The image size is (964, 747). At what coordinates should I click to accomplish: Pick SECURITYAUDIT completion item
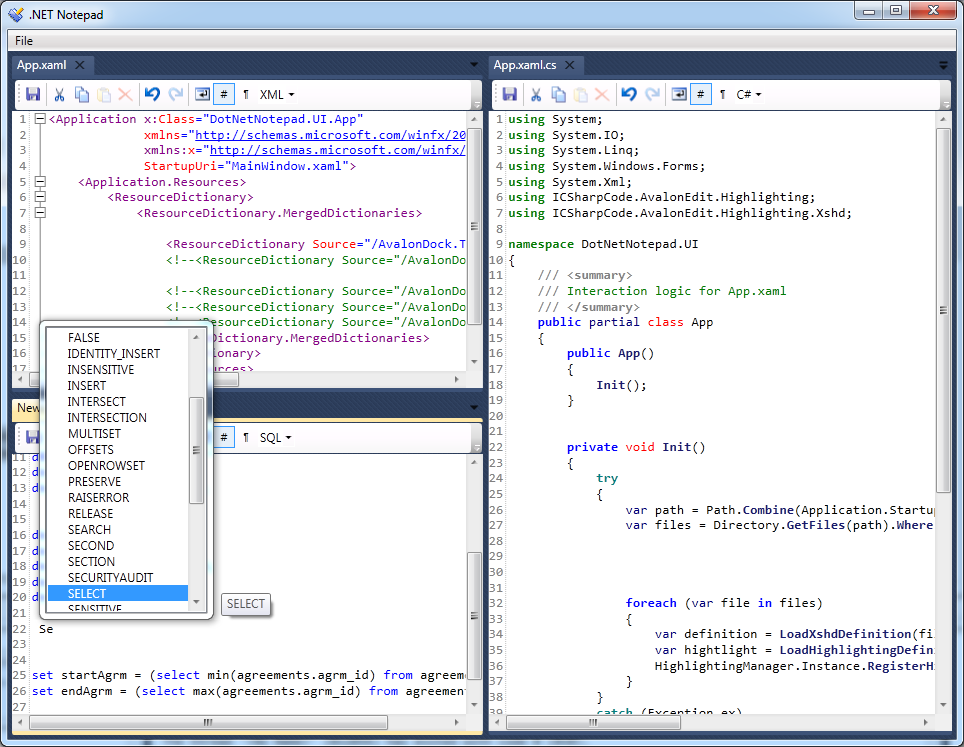point(118,577)
